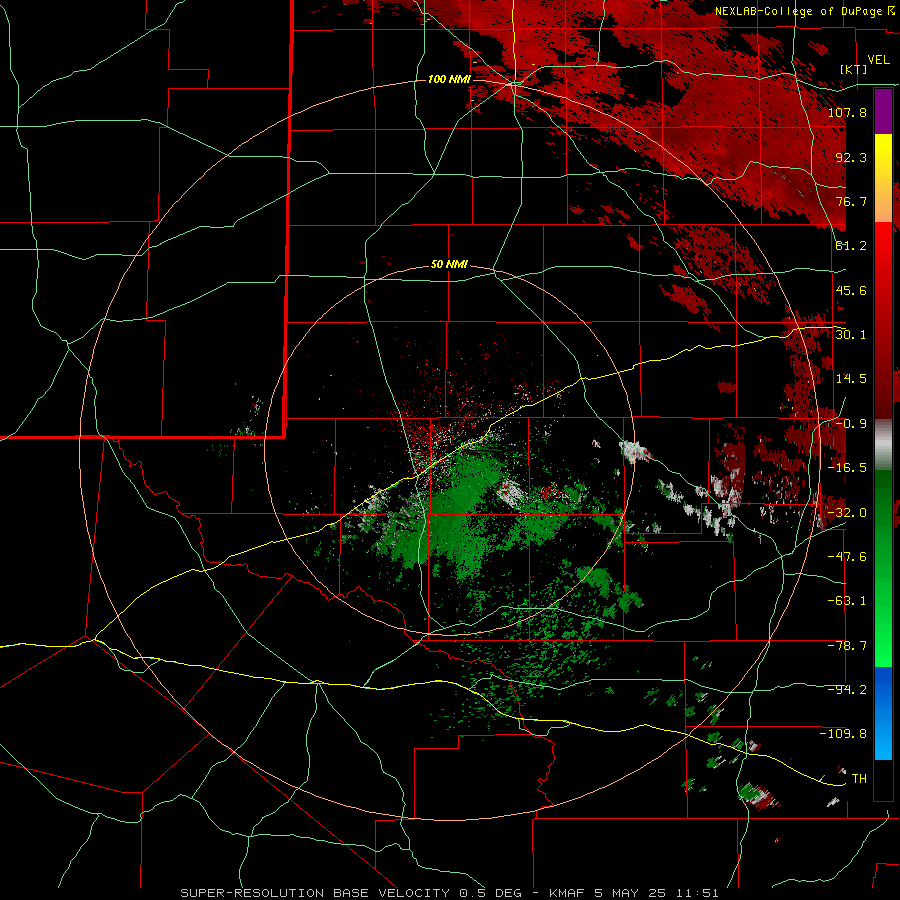Click the -63.1 velocity scale value

click(847, 601)
